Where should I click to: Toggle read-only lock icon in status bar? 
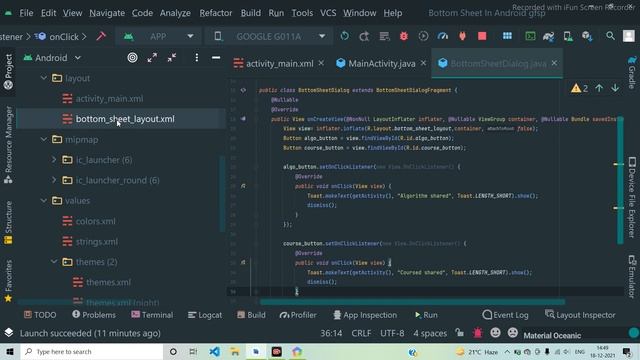click(x=460, y=333)
